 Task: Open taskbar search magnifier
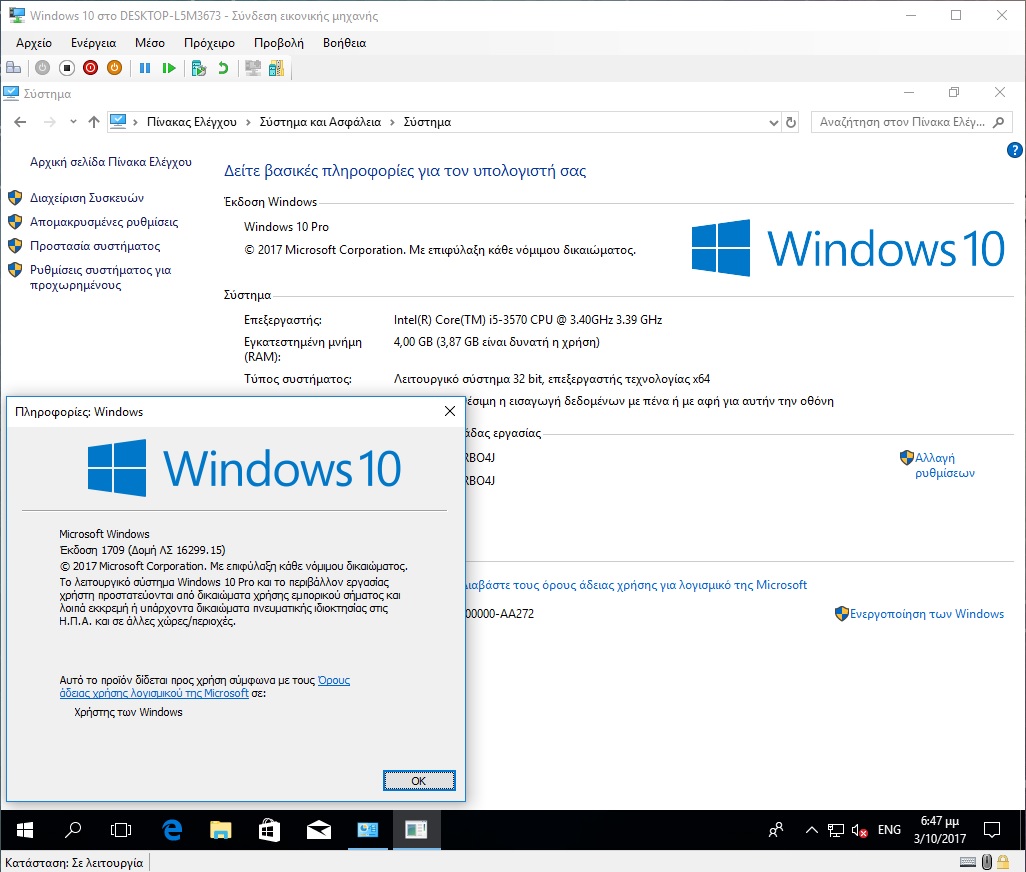[73, 830]
